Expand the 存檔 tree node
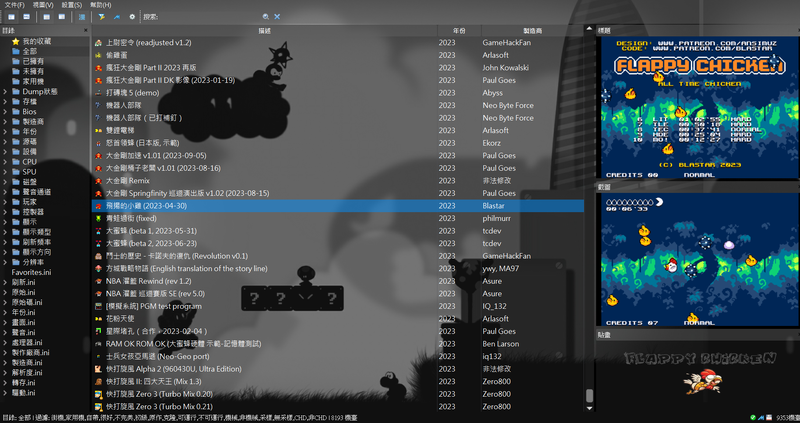The height and width of the screenshot is (423, 800). 5,102
